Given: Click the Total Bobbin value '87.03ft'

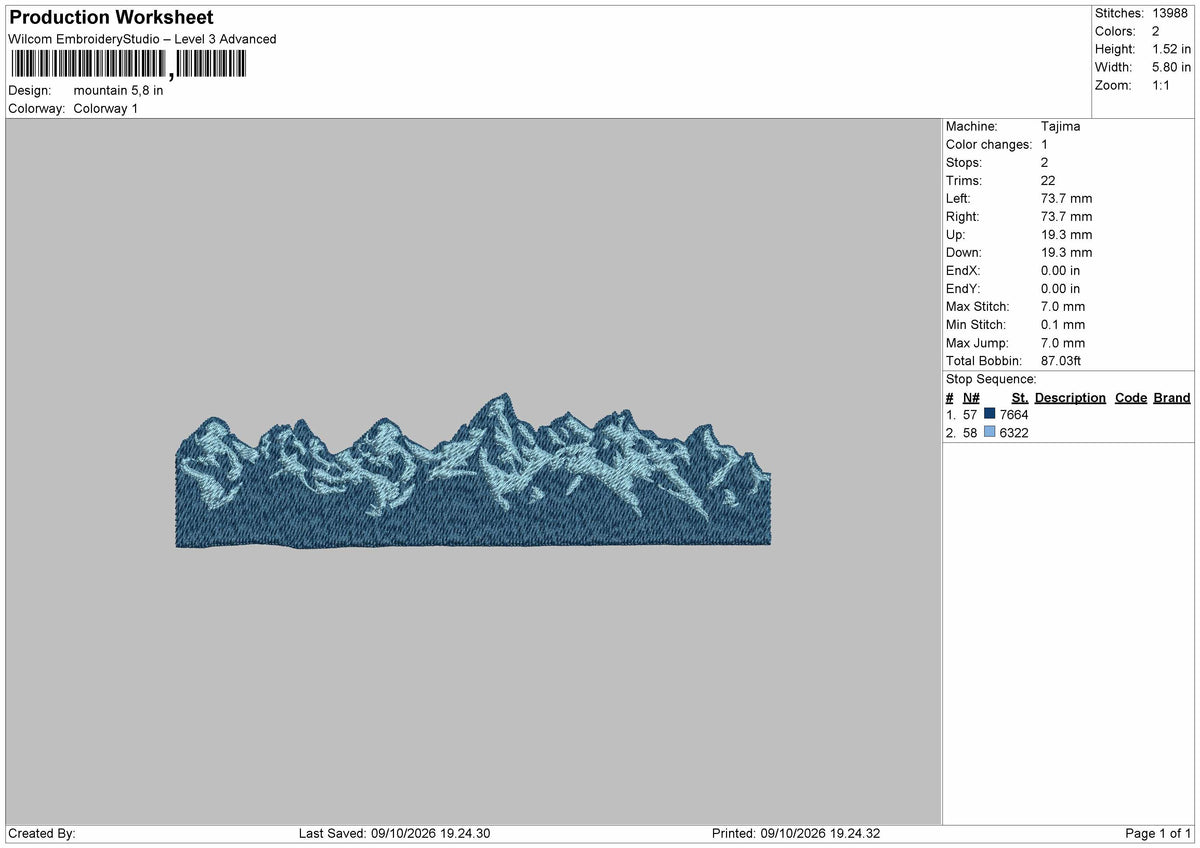Looking at the screenshot, I should 1061,360.
